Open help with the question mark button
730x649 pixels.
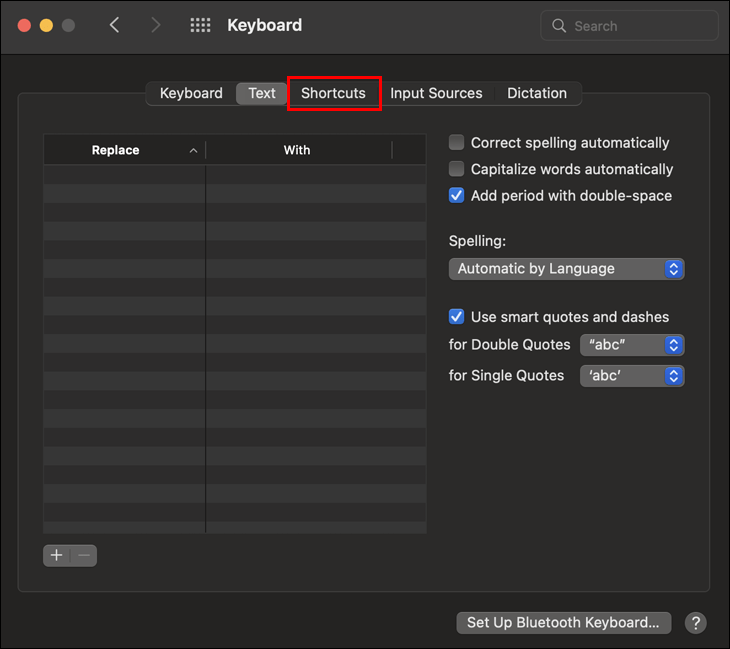pos(695,623)
